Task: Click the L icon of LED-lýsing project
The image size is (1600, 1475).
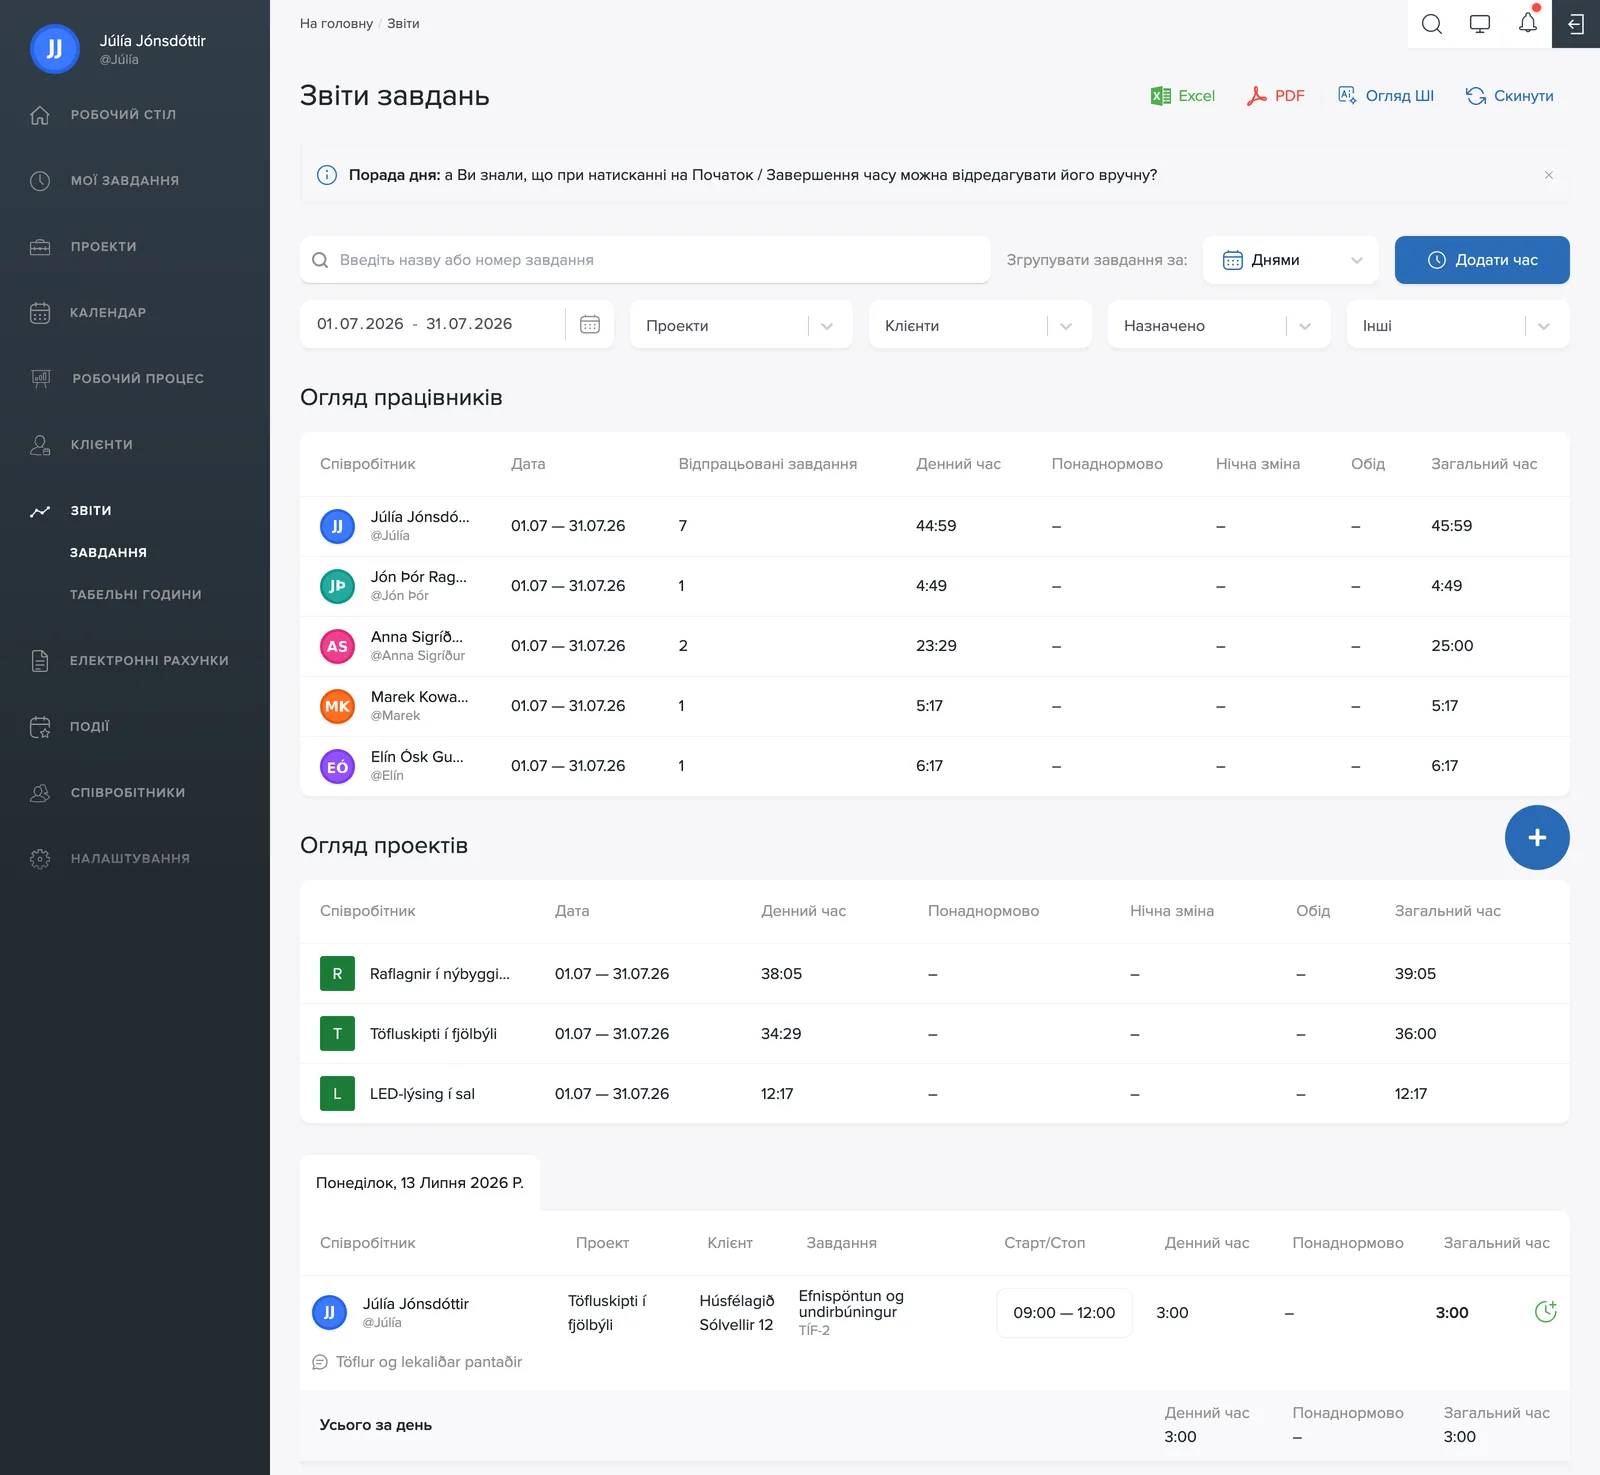Action: 337,1094
